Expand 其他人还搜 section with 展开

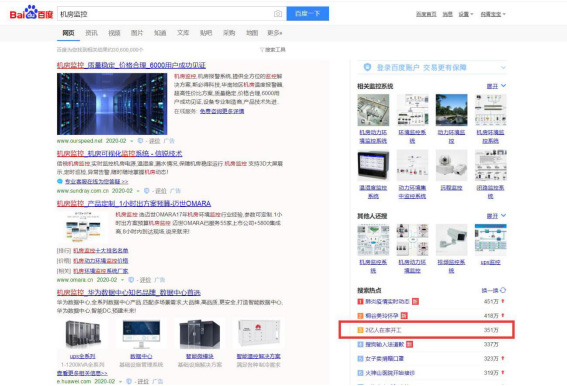(x=496, y=216)
